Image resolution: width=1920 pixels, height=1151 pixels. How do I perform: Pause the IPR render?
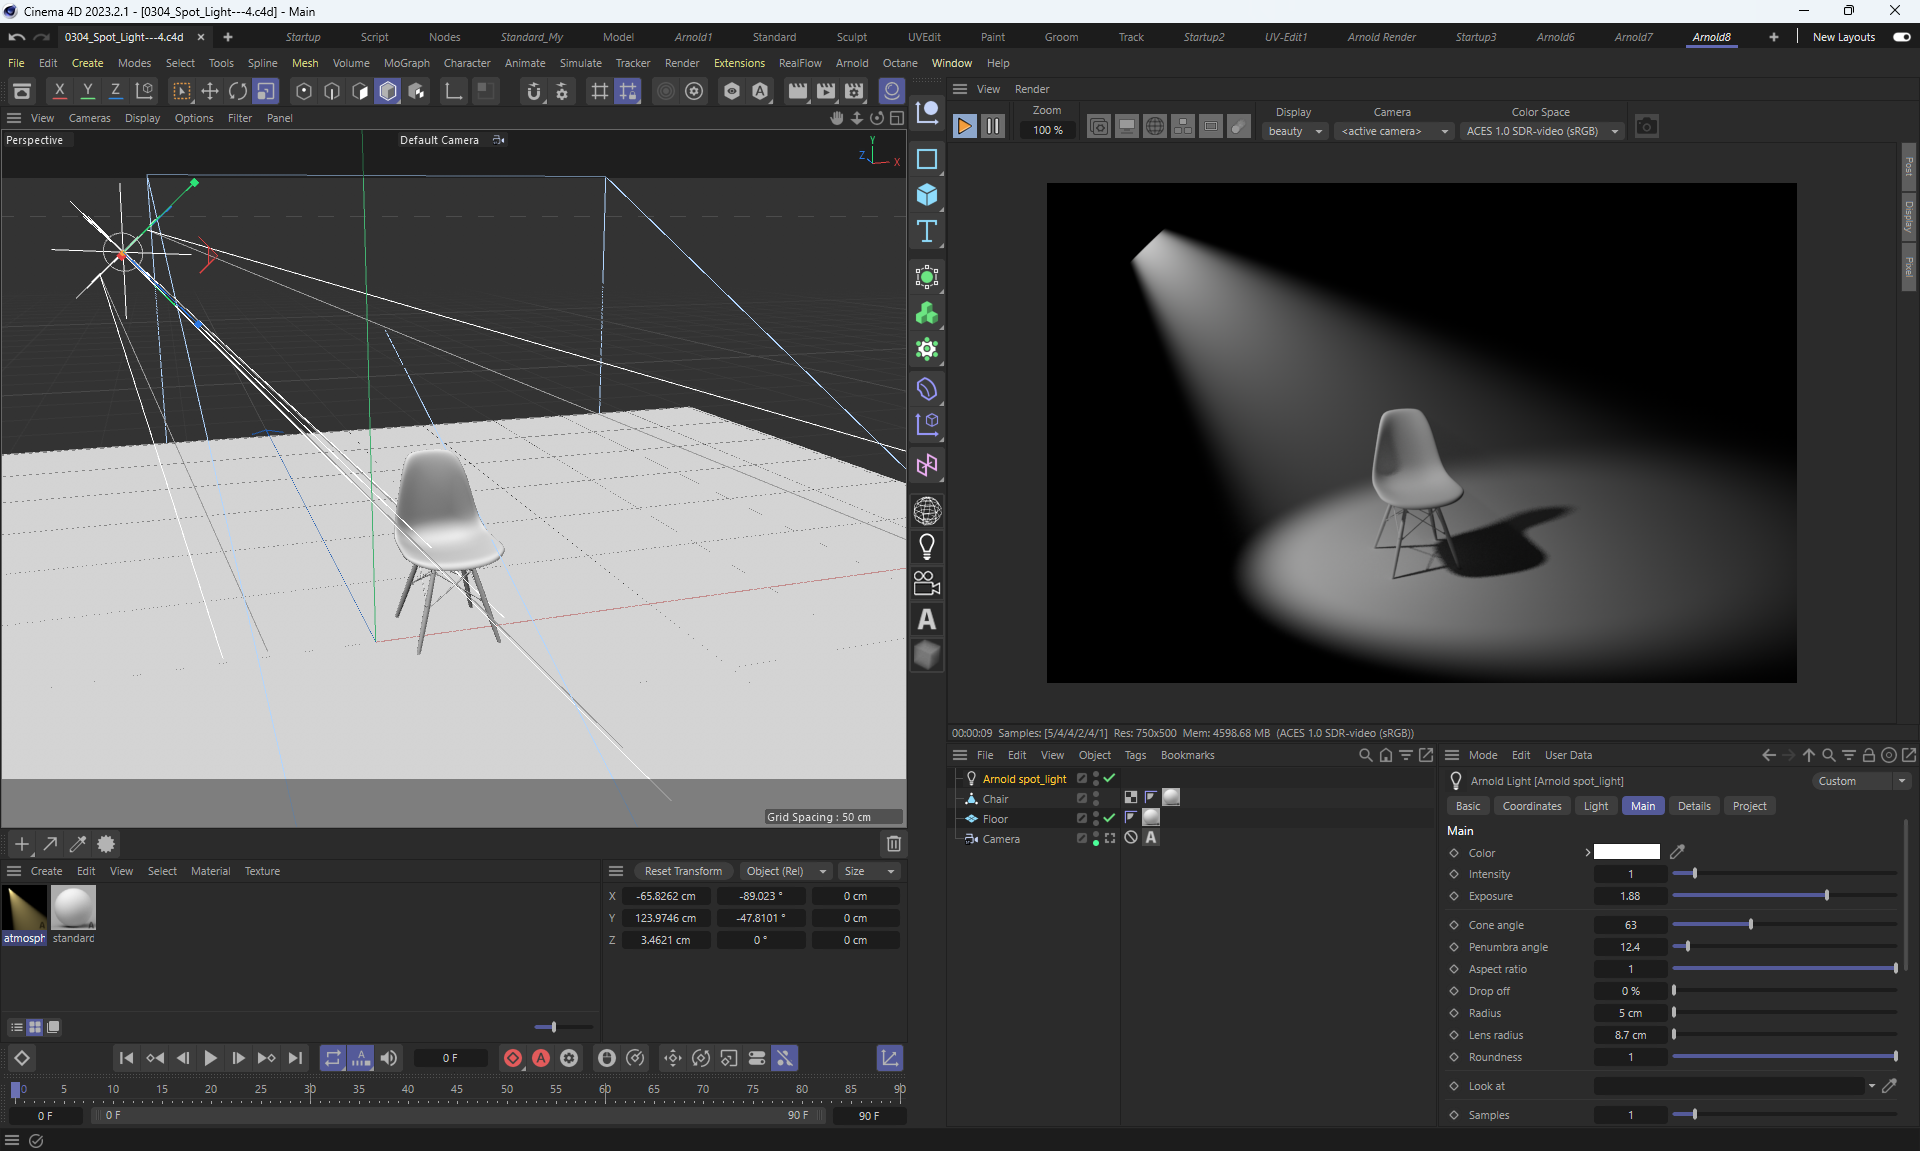point(993,126)
